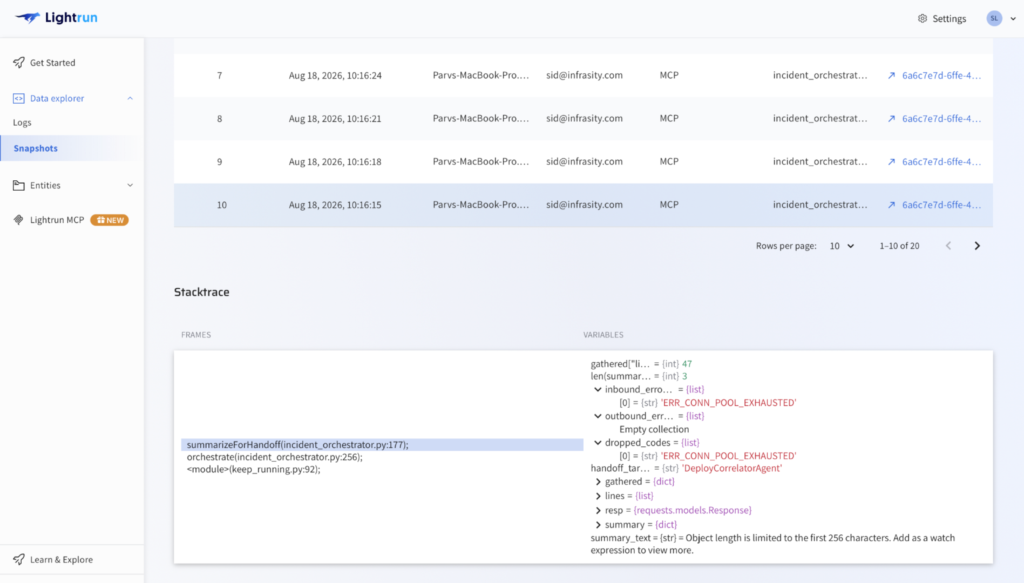Screen dimensions: 1024x583
Task: Click the Get Started rocket icon
Action: [18, 63]
